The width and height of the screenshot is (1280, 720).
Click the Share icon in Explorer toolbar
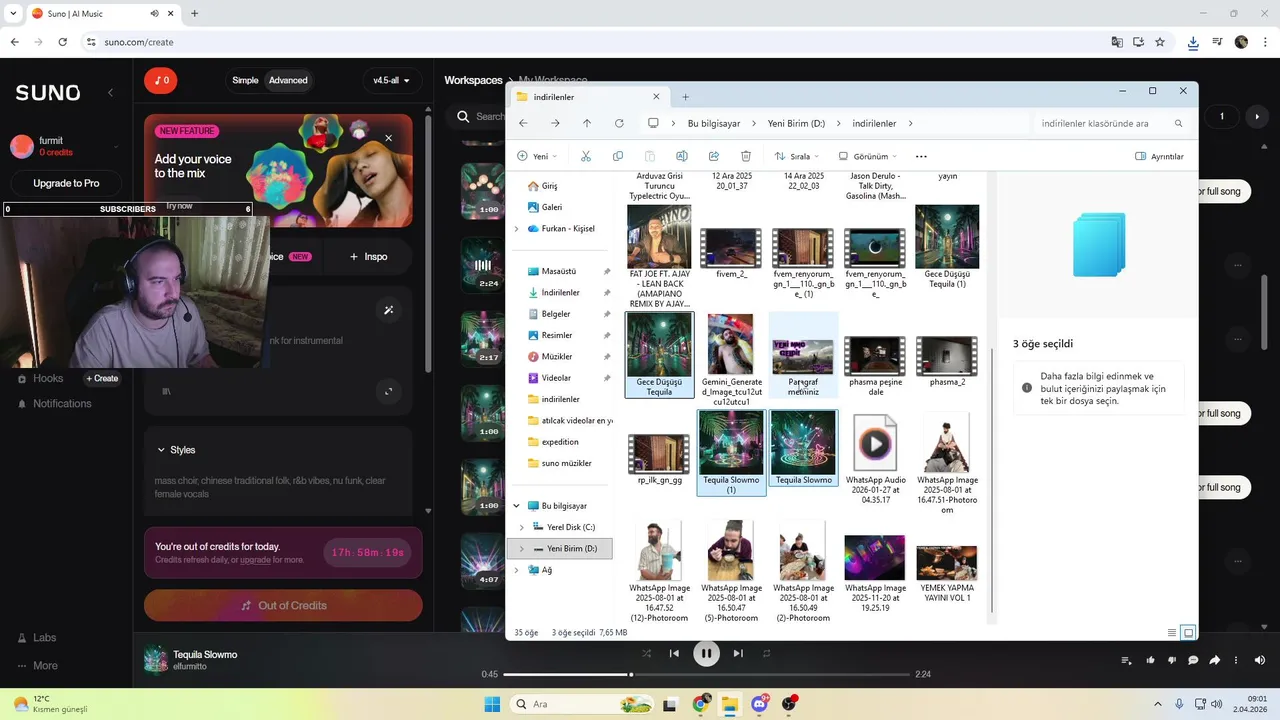click(x=714, y=156)
